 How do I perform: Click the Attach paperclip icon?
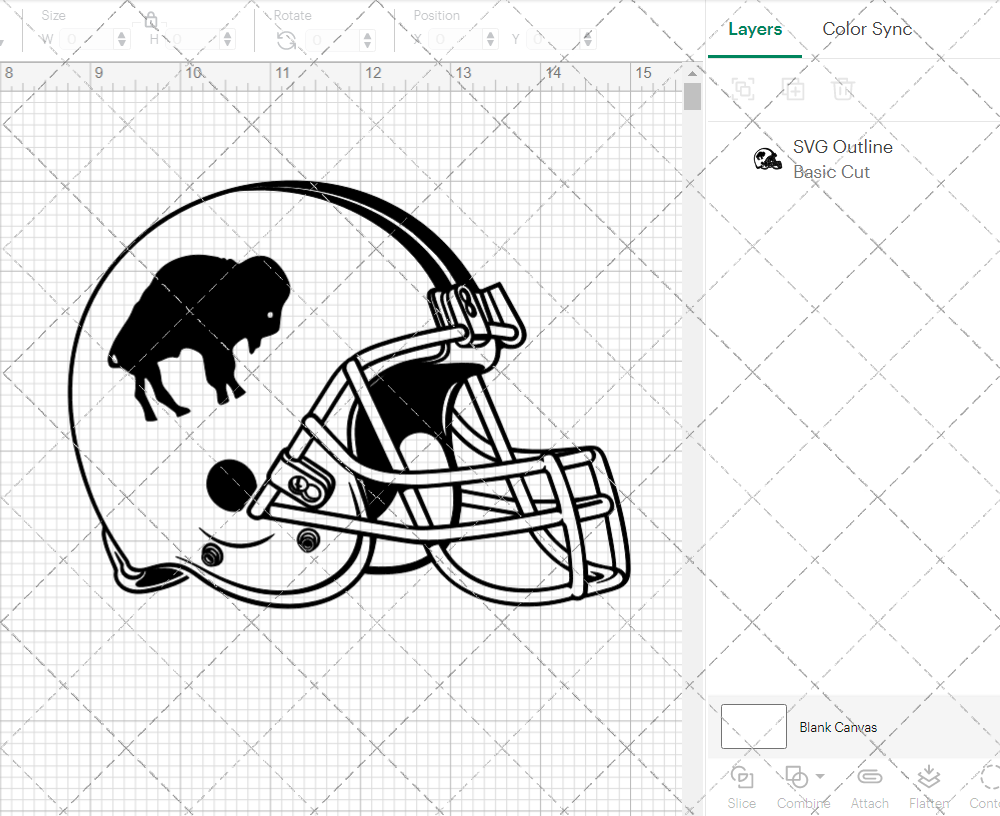click(869, 778)
